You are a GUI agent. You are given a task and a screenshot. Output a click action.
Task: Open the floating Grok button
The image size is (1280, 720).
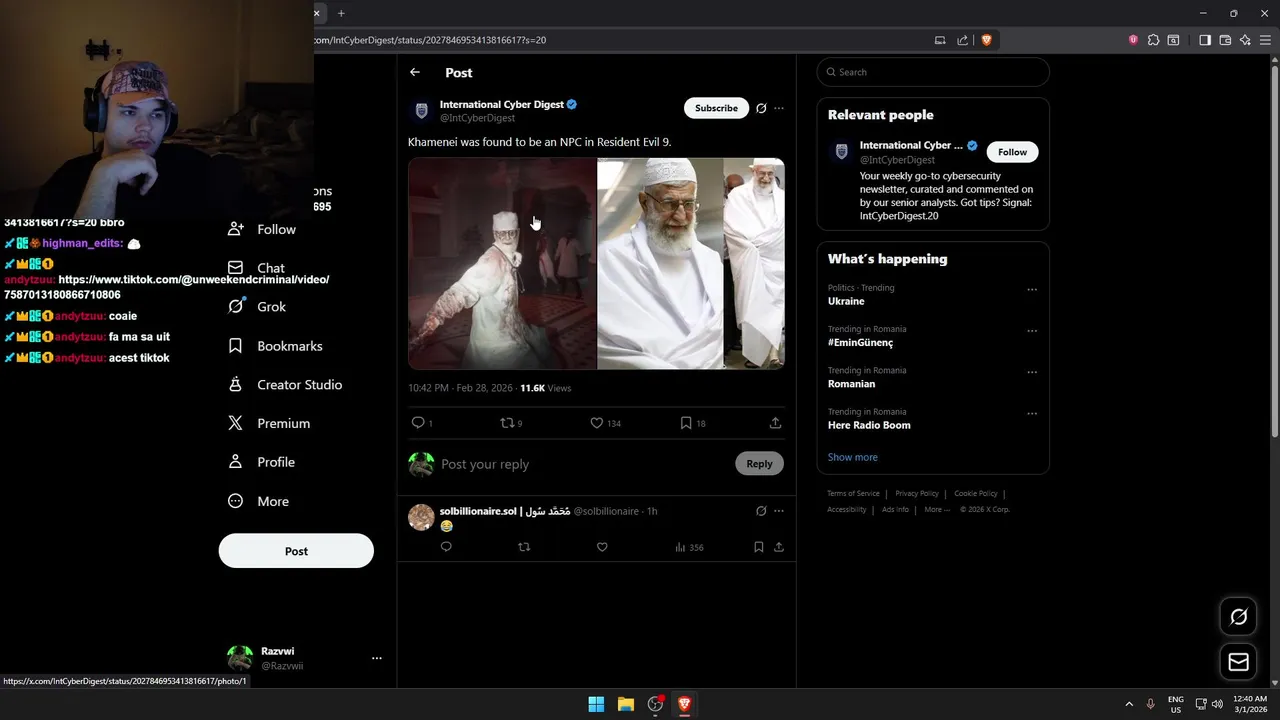[1238, 617]
